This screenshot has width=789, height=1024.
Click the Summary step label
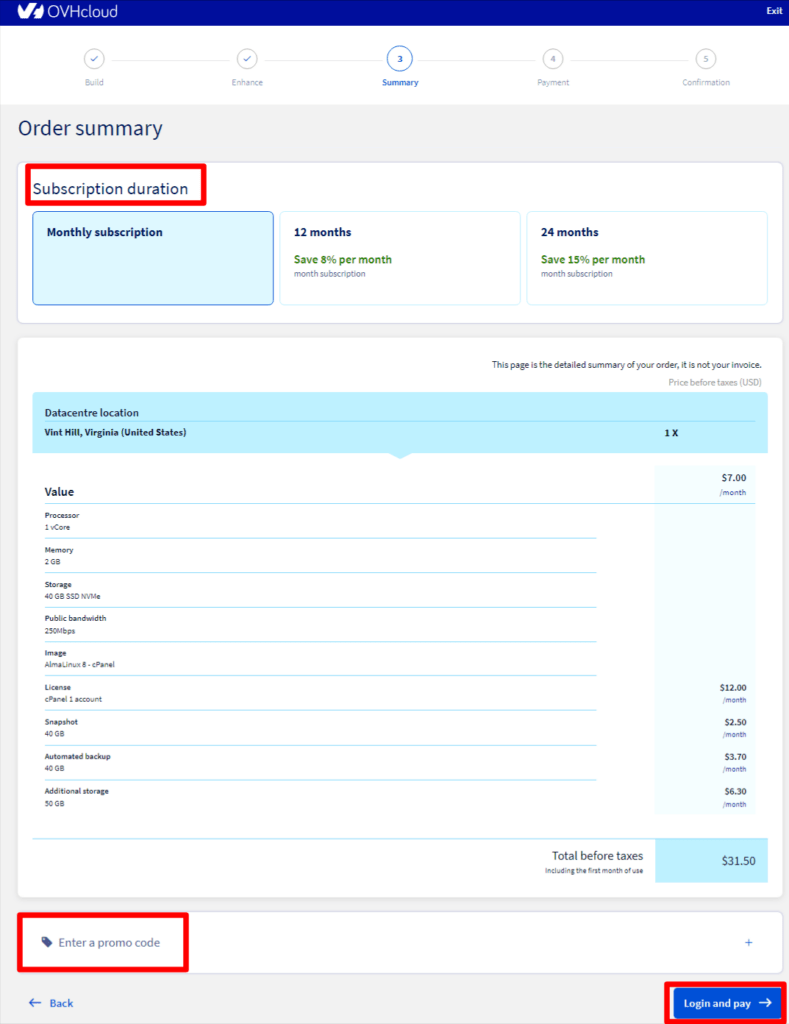(400, 82)
